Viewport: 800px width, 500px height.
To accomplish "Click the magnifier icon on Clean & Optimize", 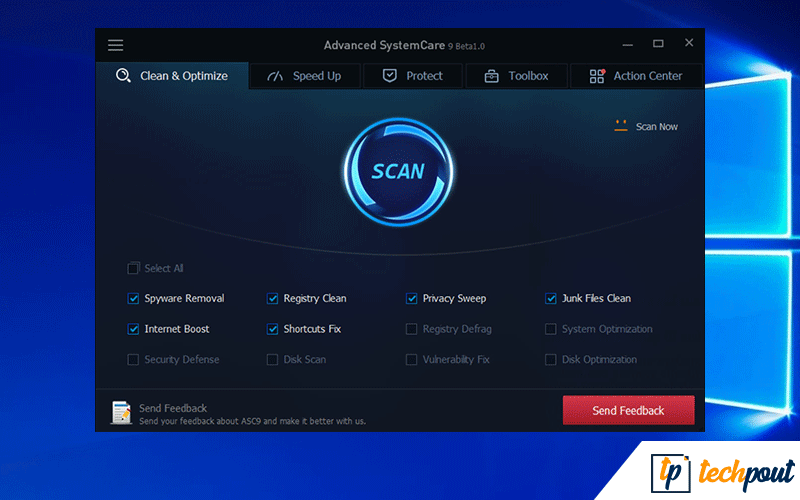I will [x=123, y=76].
